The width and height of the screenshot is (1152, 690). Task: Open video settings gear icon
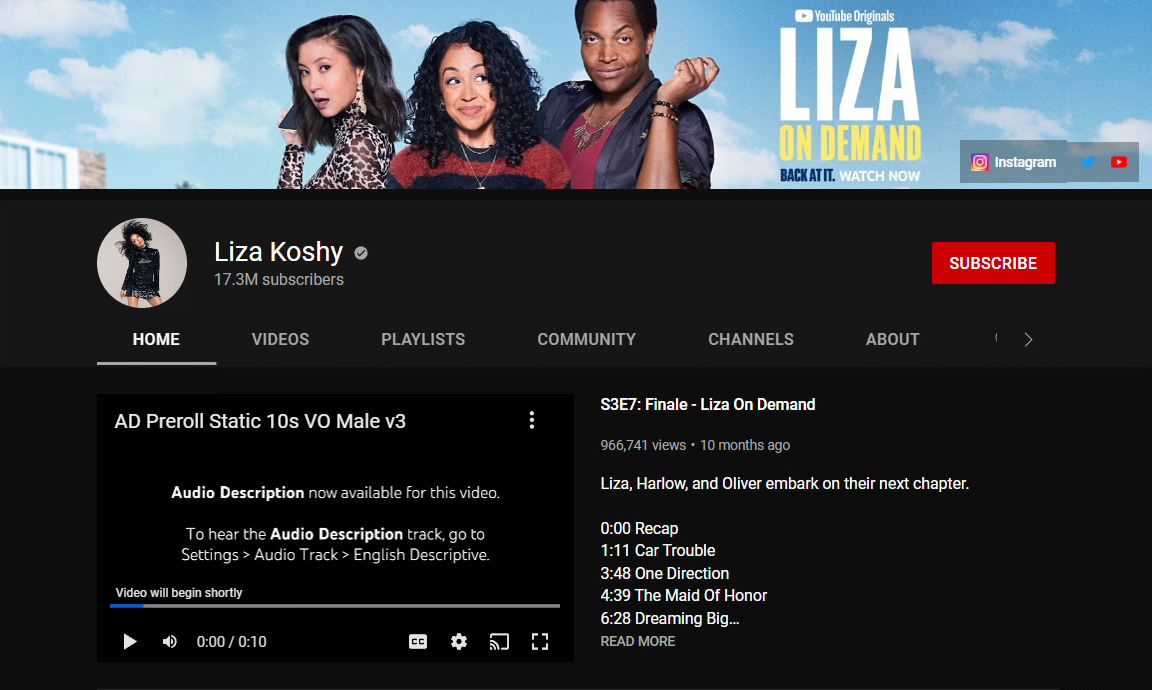click(459, 642)
